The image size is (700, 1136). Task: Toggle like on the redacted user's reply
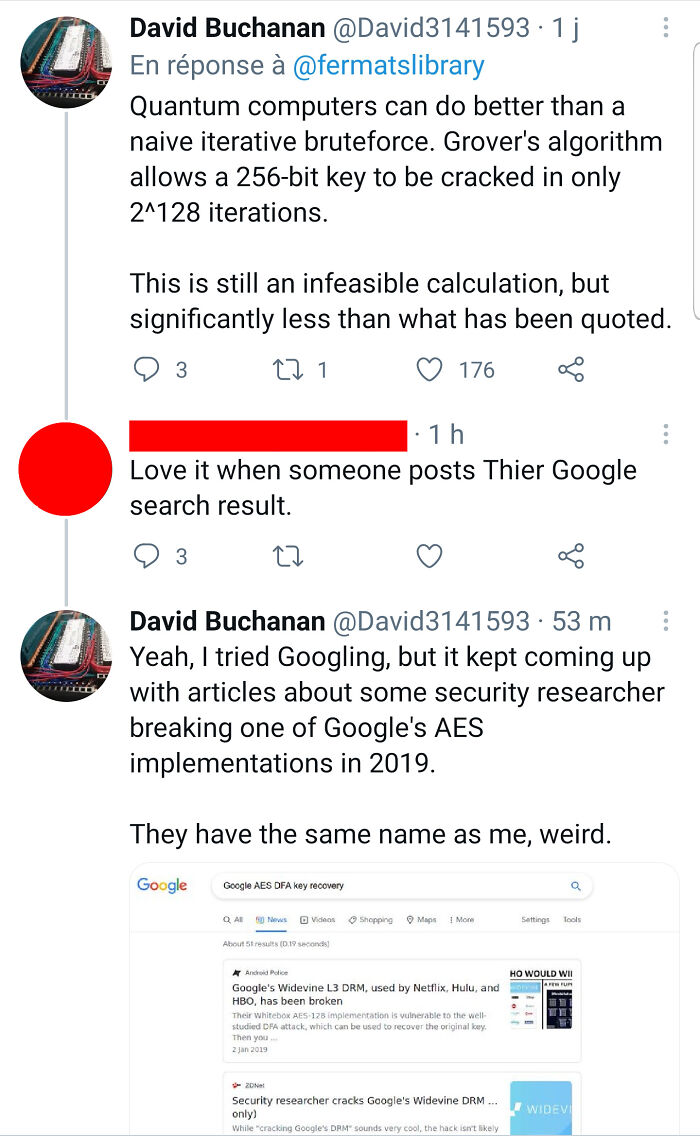point(429,556)
